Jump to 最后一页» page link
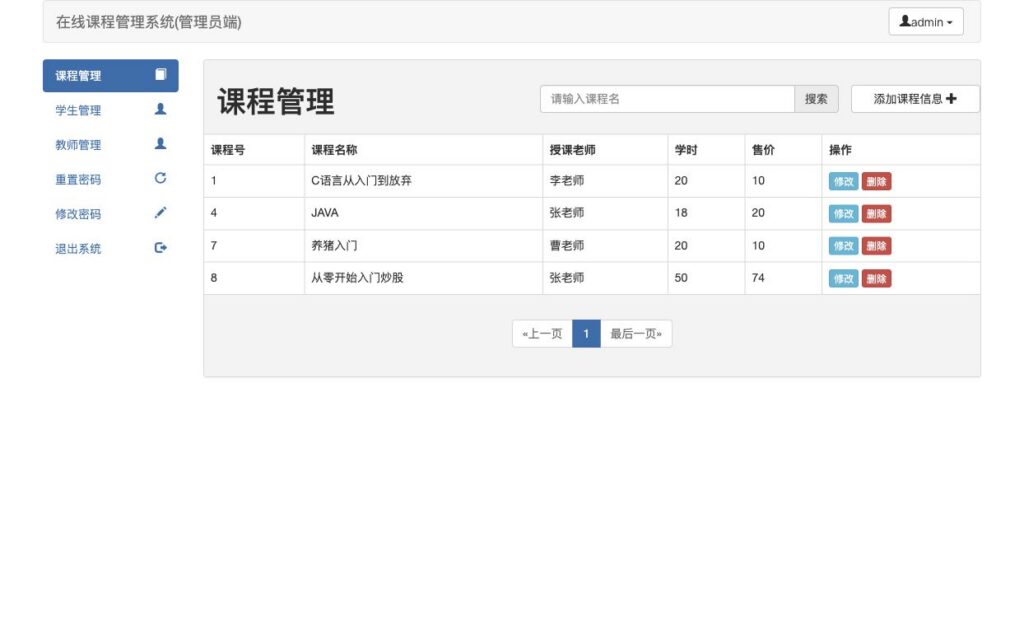Screen dimensions: 1024x640 coord(636,334)
